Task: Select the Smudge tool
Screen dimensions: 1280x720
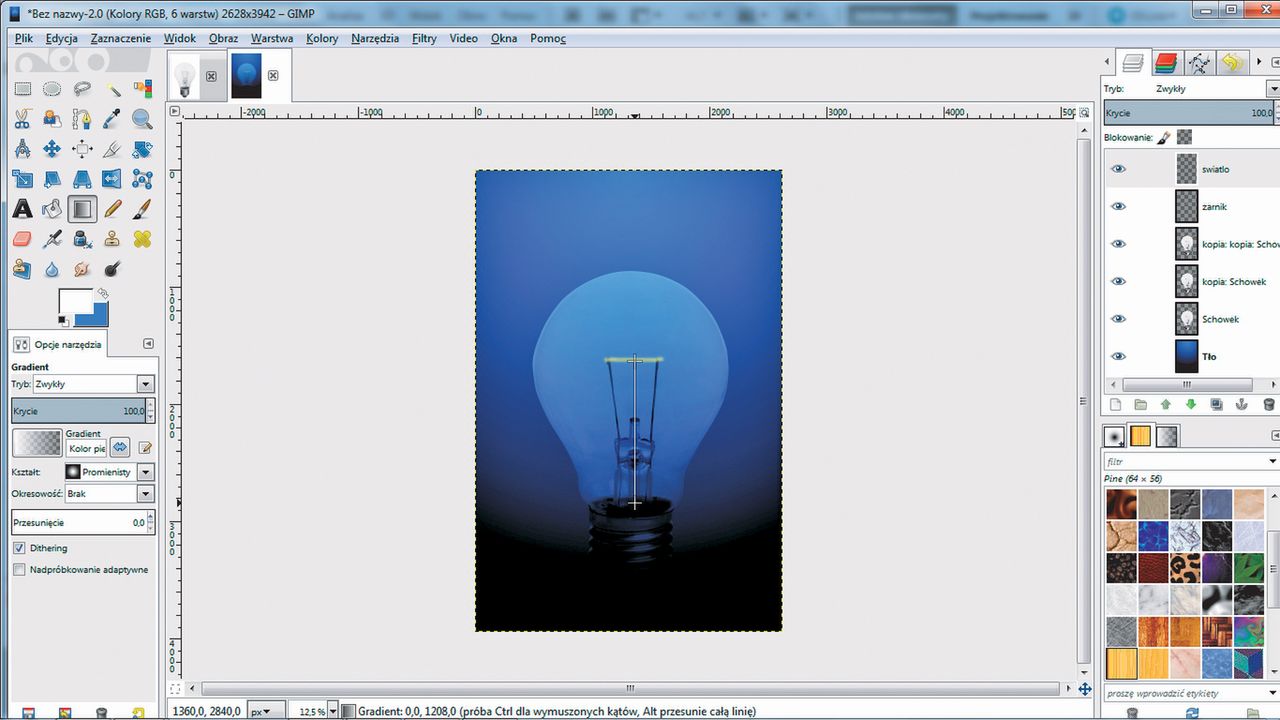Action: pos(82,270)
